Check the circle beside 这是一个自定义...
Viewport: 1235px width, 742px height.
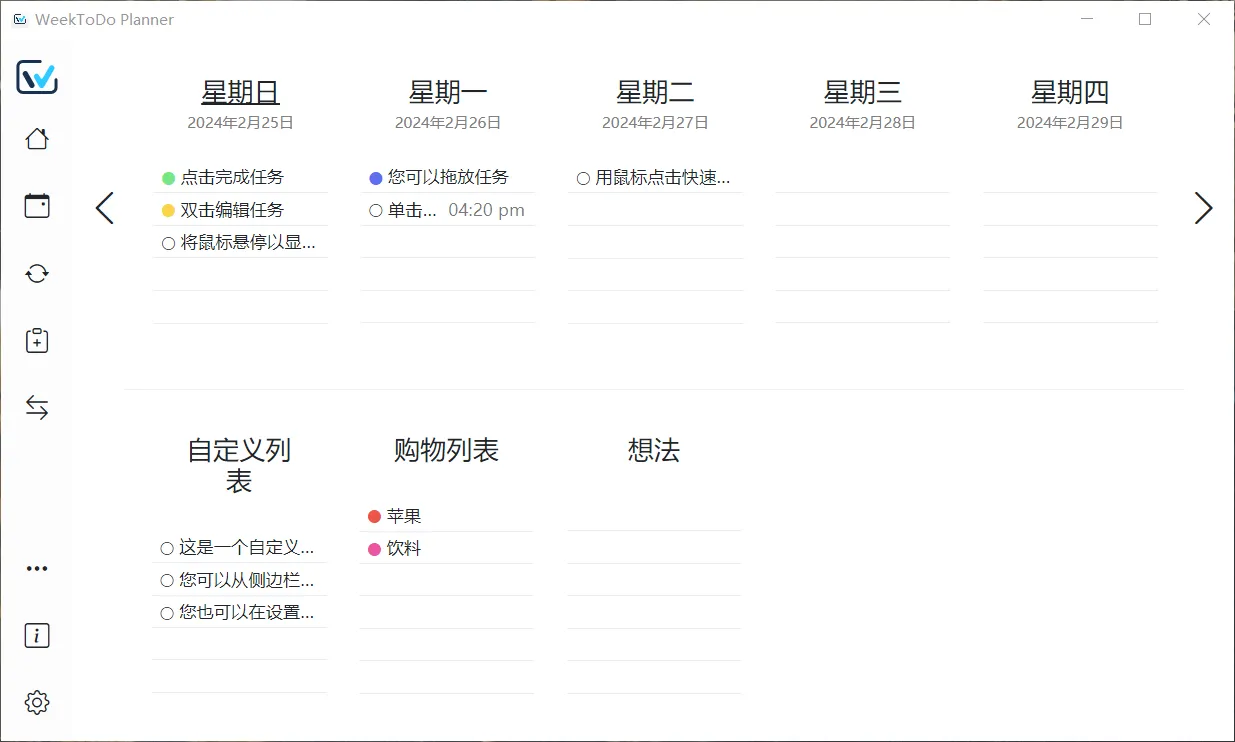[167, 548]
